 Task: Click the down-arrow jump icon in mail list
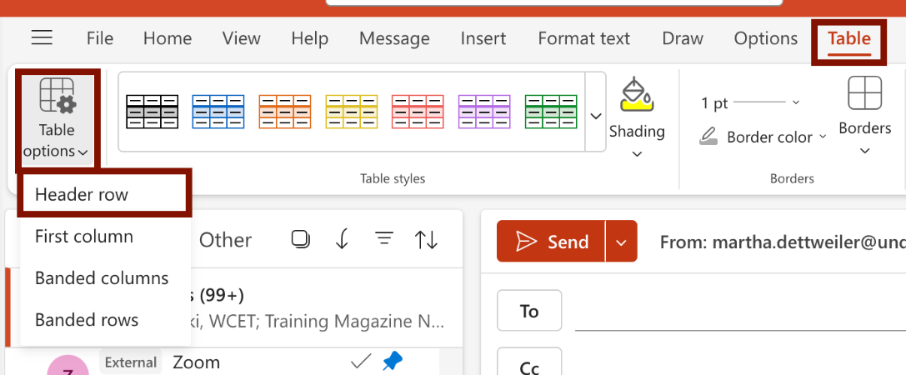pos(342,239)
